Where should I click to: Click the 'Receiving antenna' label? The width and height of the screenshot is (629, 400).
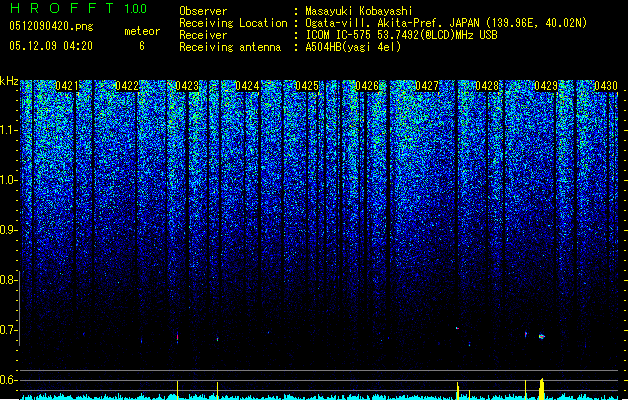tap(230, 47)
